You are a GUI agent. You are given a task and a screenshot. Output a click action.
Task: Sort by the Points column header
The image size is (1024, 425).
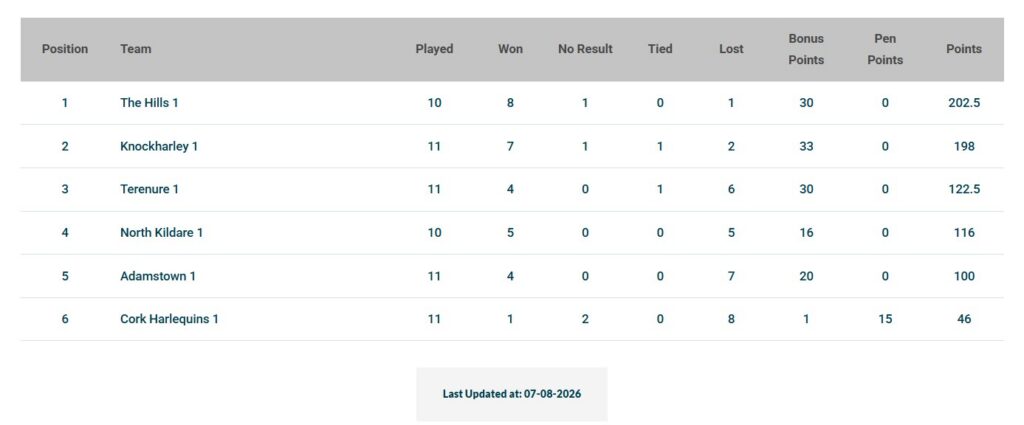[x=964, y=49]
